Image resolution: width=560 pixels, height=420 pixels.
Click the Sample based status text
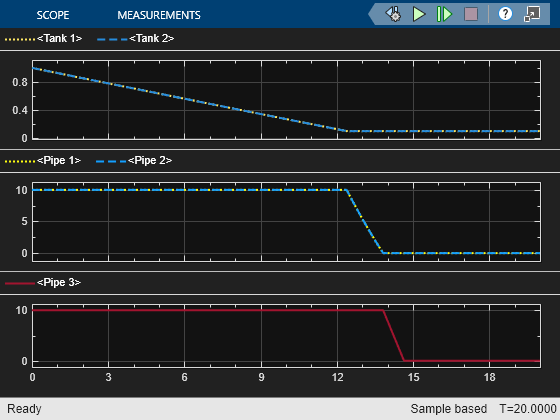coord(449,409)
